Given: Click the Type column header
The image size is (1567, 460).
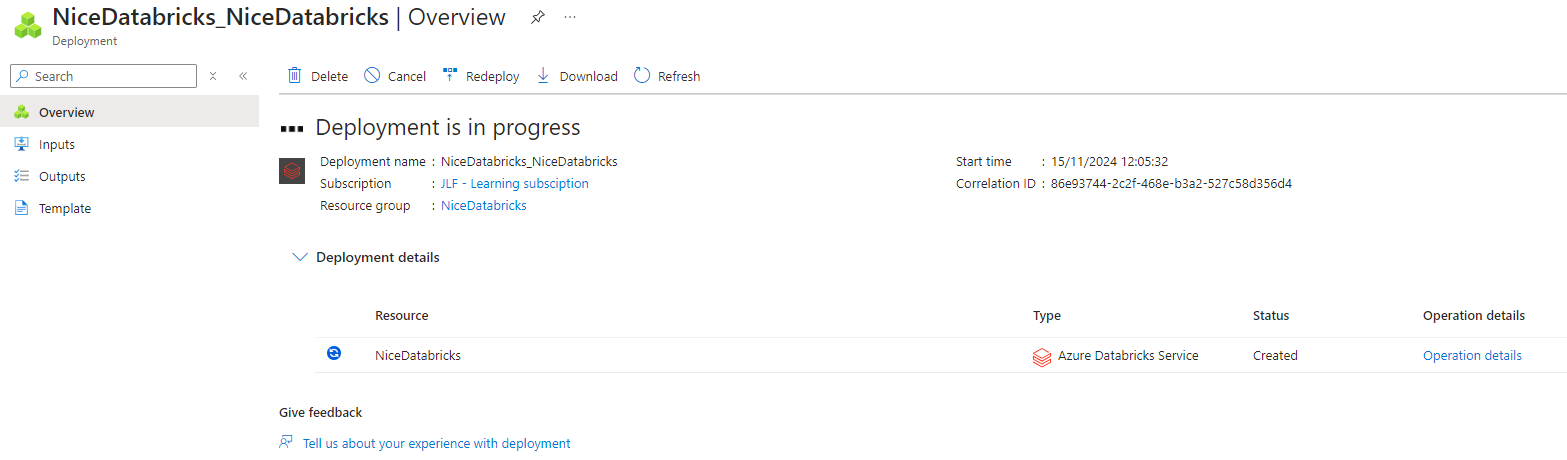Looking at the screenshot, I should 1047,315.
